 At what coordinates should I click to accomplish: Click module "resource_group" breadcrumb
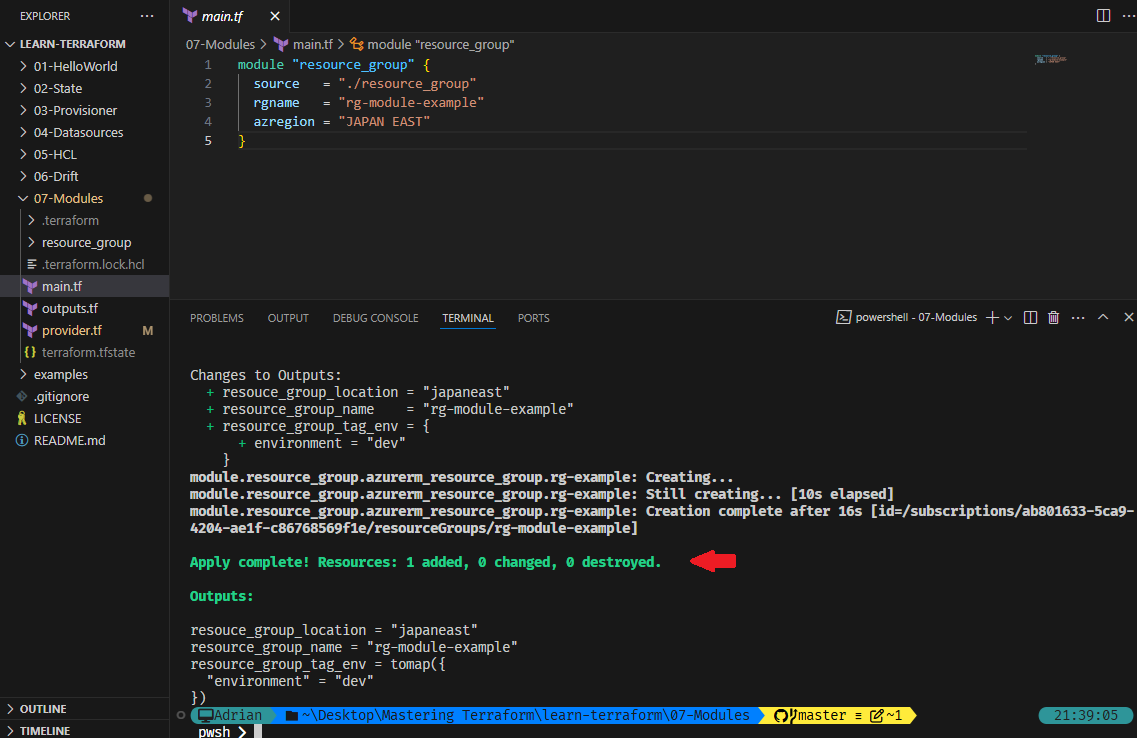click(440, 45)
